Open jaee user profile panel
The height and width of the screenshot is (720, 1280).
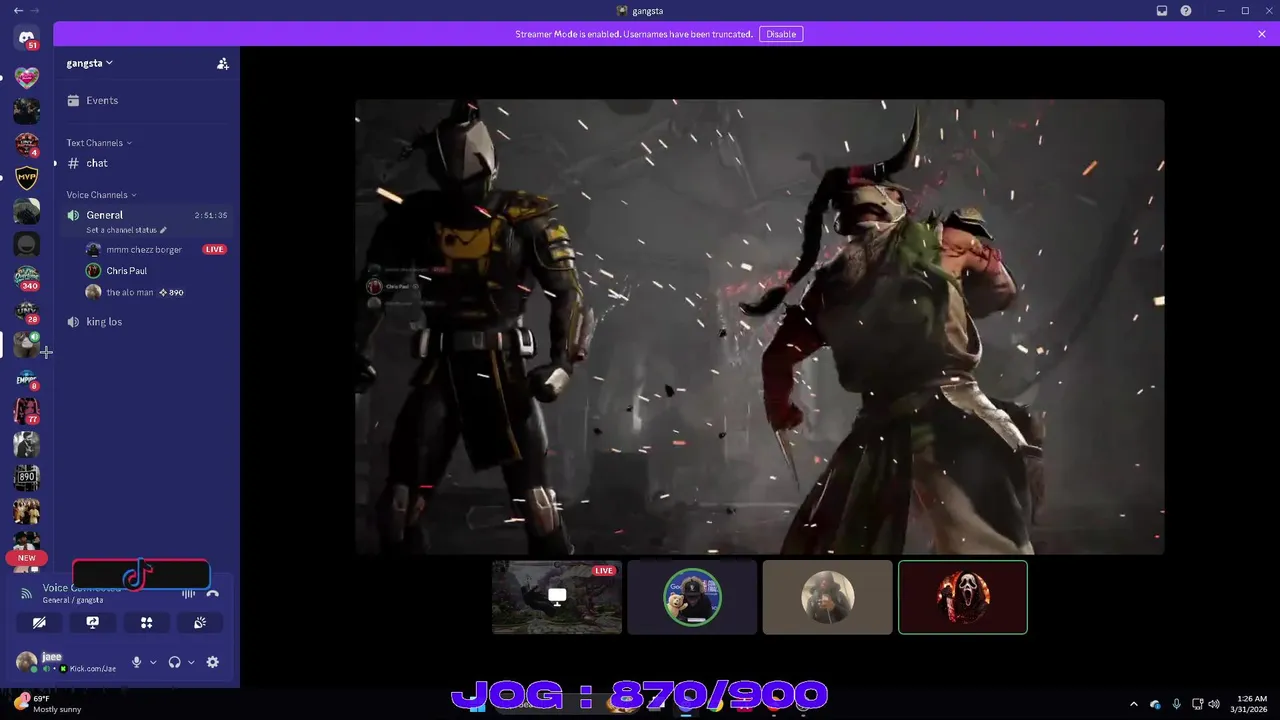(66, 662)
